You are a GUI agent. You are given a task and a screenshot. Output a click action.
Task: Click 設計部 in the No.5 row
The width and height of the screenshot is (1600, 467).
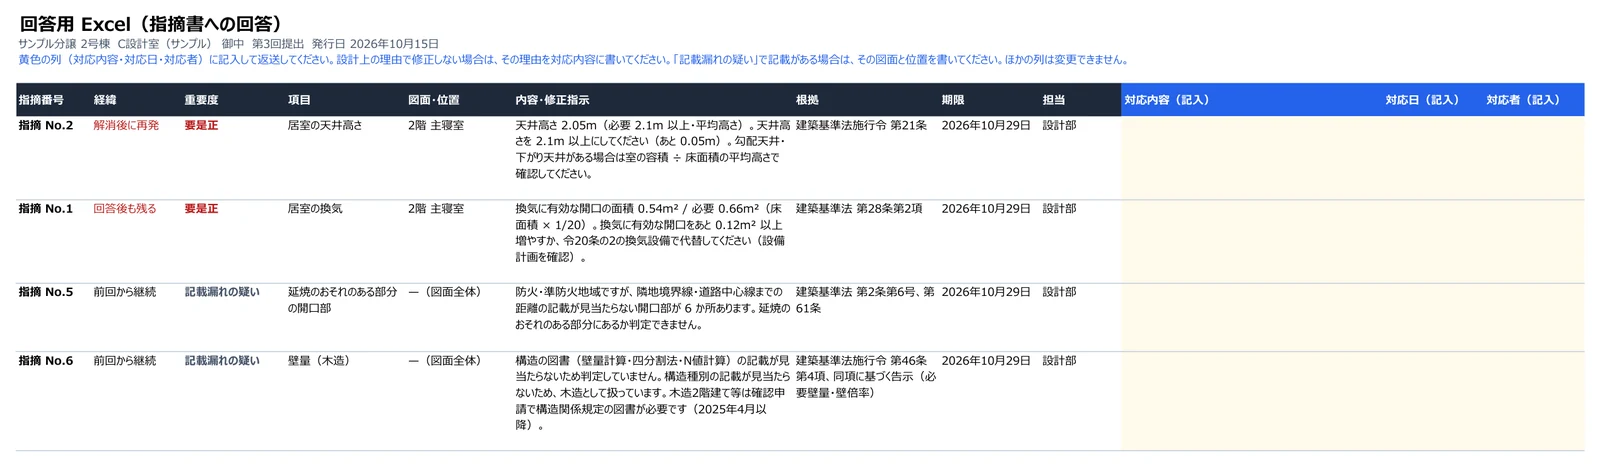point(1059,292)
